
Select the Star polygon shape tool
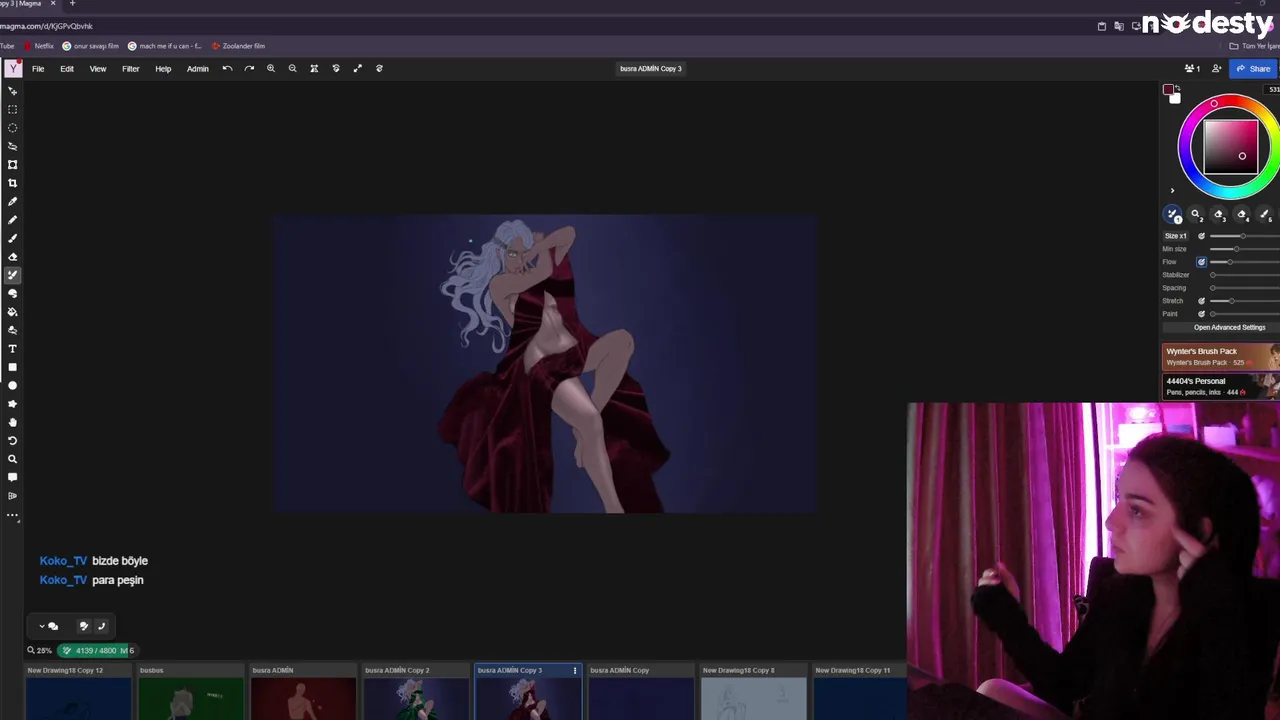coord(13,404)
